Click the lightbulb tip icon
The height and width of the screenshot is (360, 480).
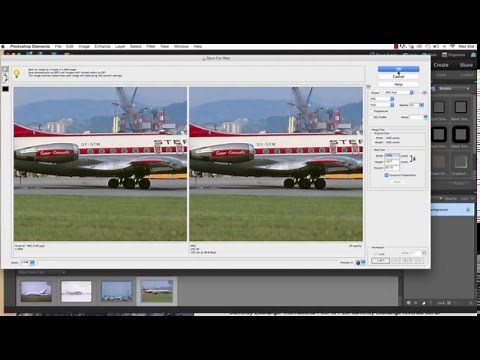pos(16,73)
